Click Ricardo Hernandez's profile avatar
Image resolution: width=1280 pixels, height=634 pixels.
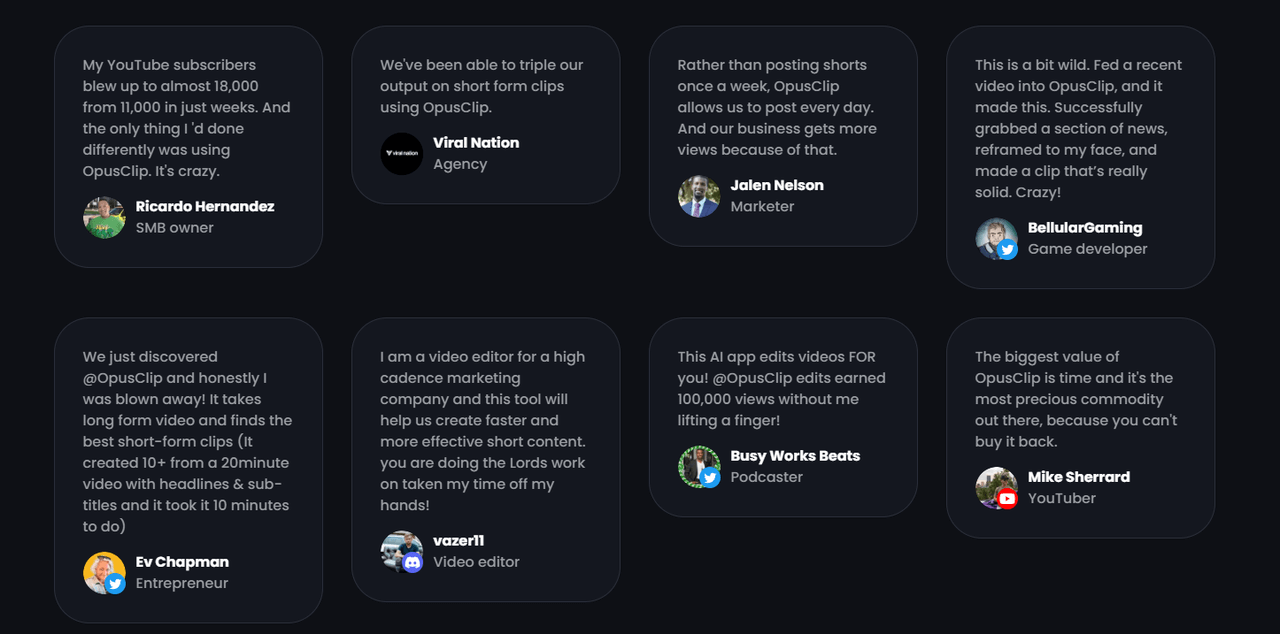click(x=104, y=217)
